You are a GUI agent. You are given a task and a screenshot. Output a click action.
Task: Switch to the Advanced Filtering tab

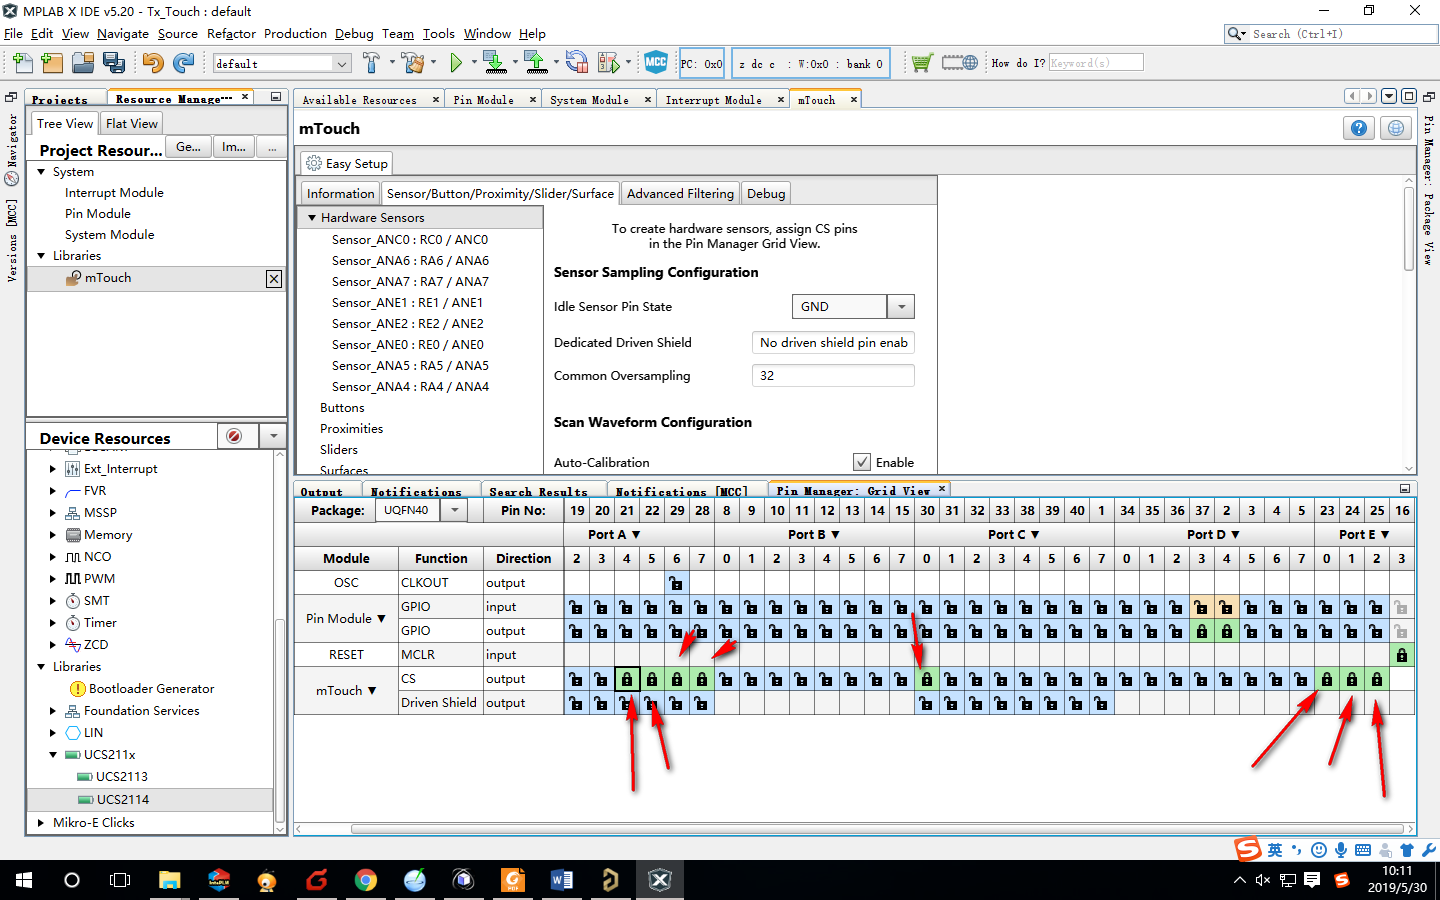681,193
